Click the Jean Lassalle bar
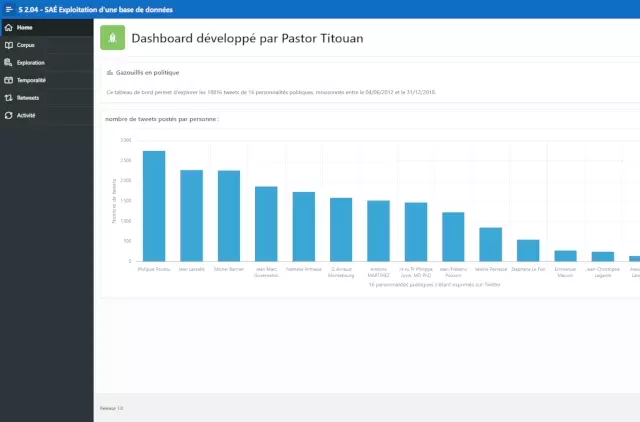This screenshot has height=422, width=640. tap(191, 216)
